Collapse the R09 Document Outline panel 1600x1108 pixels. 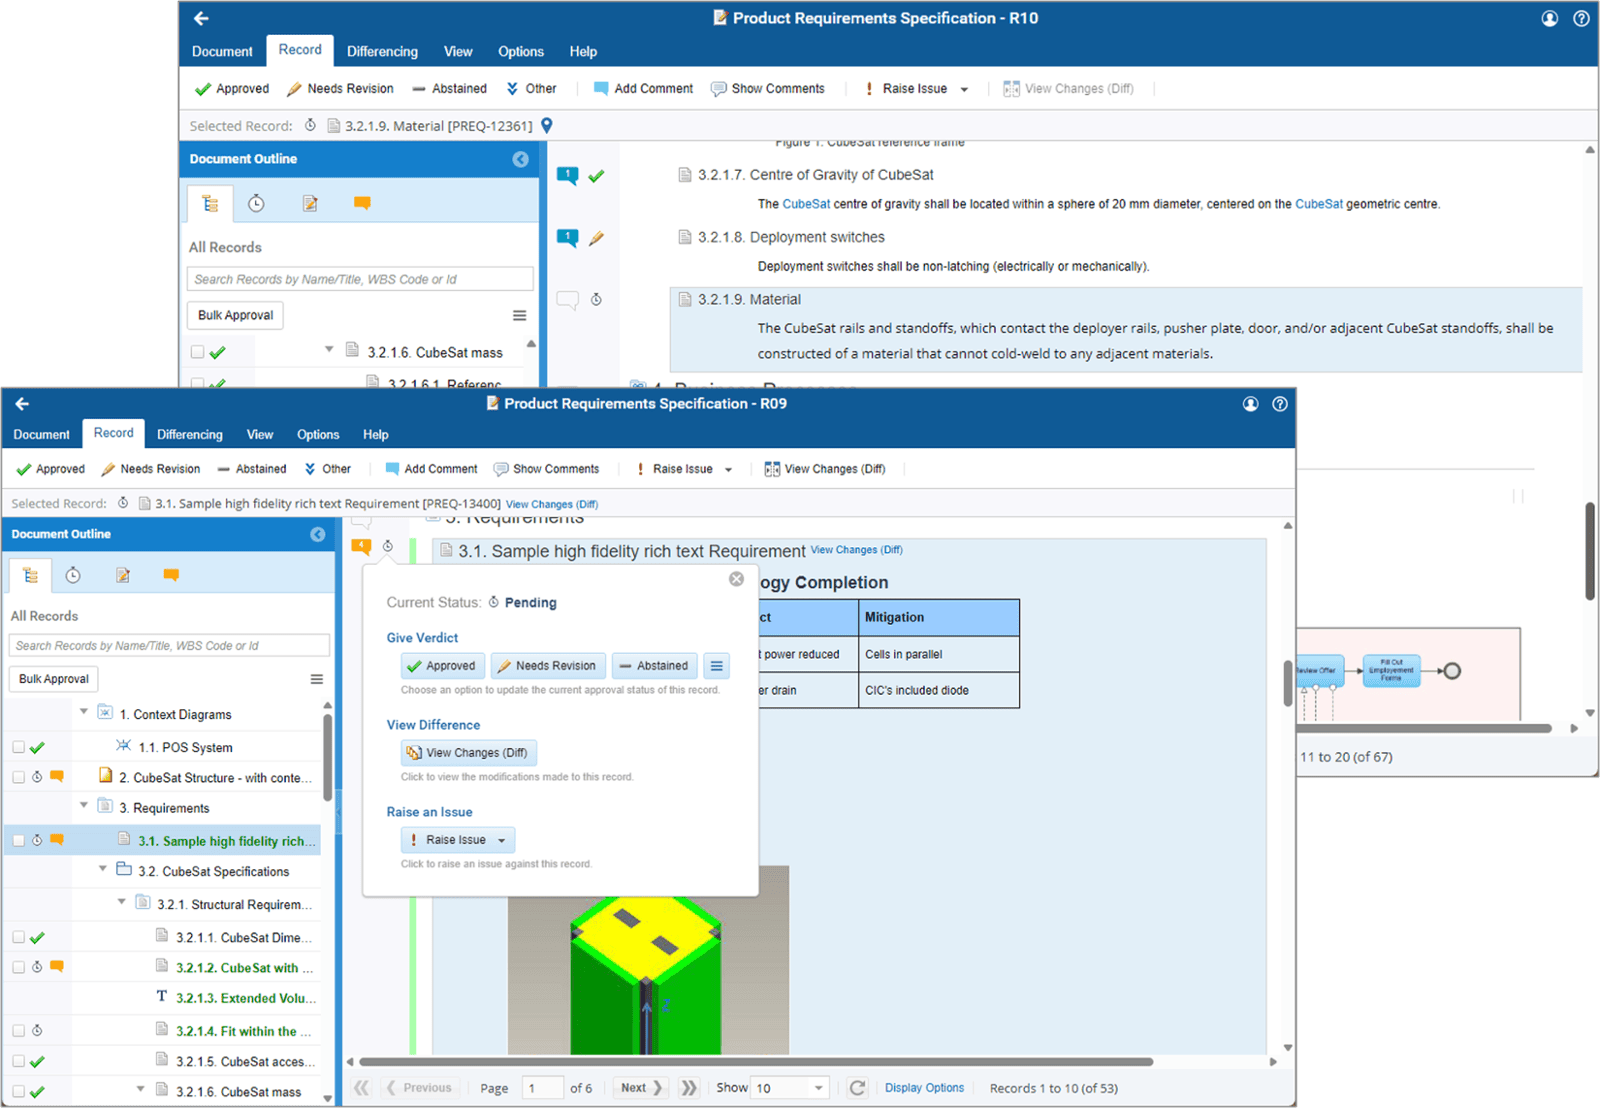pos(318,535)
